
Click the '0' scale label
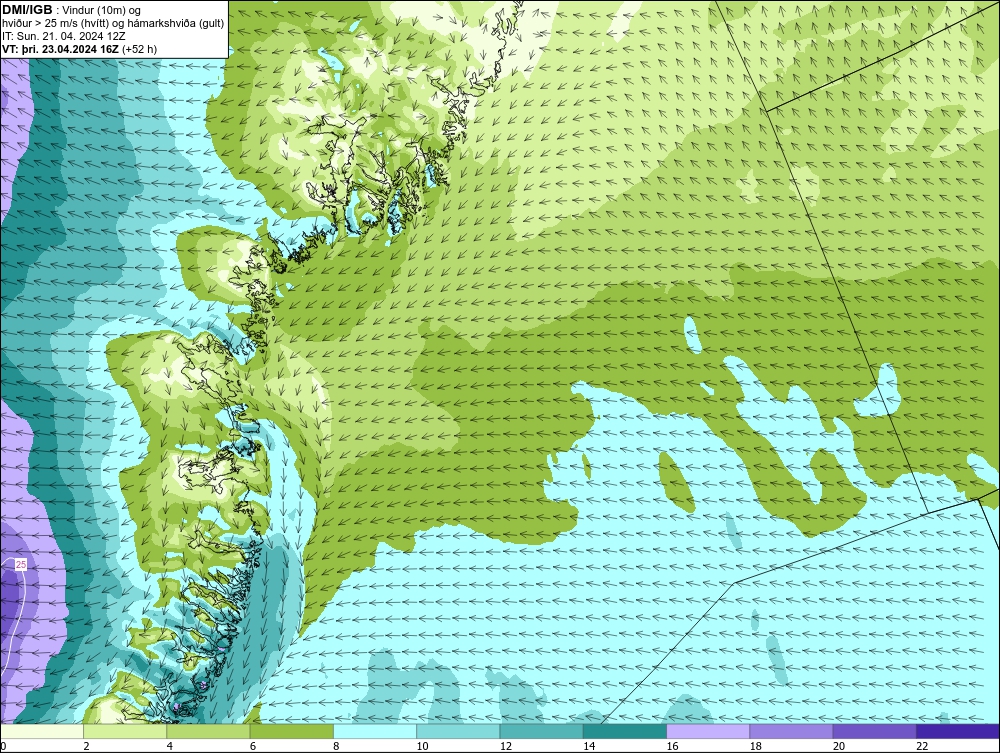[3, 747]
